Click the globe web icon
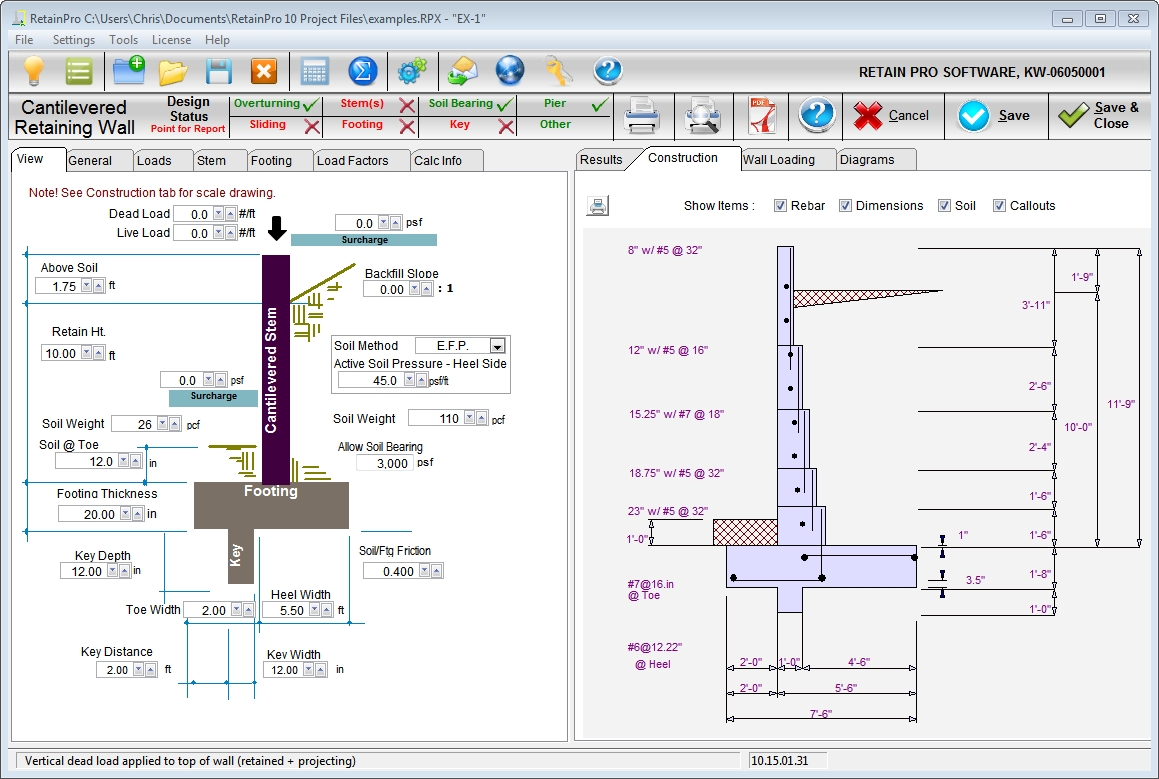1159x779 pixels. pos(510,71)
